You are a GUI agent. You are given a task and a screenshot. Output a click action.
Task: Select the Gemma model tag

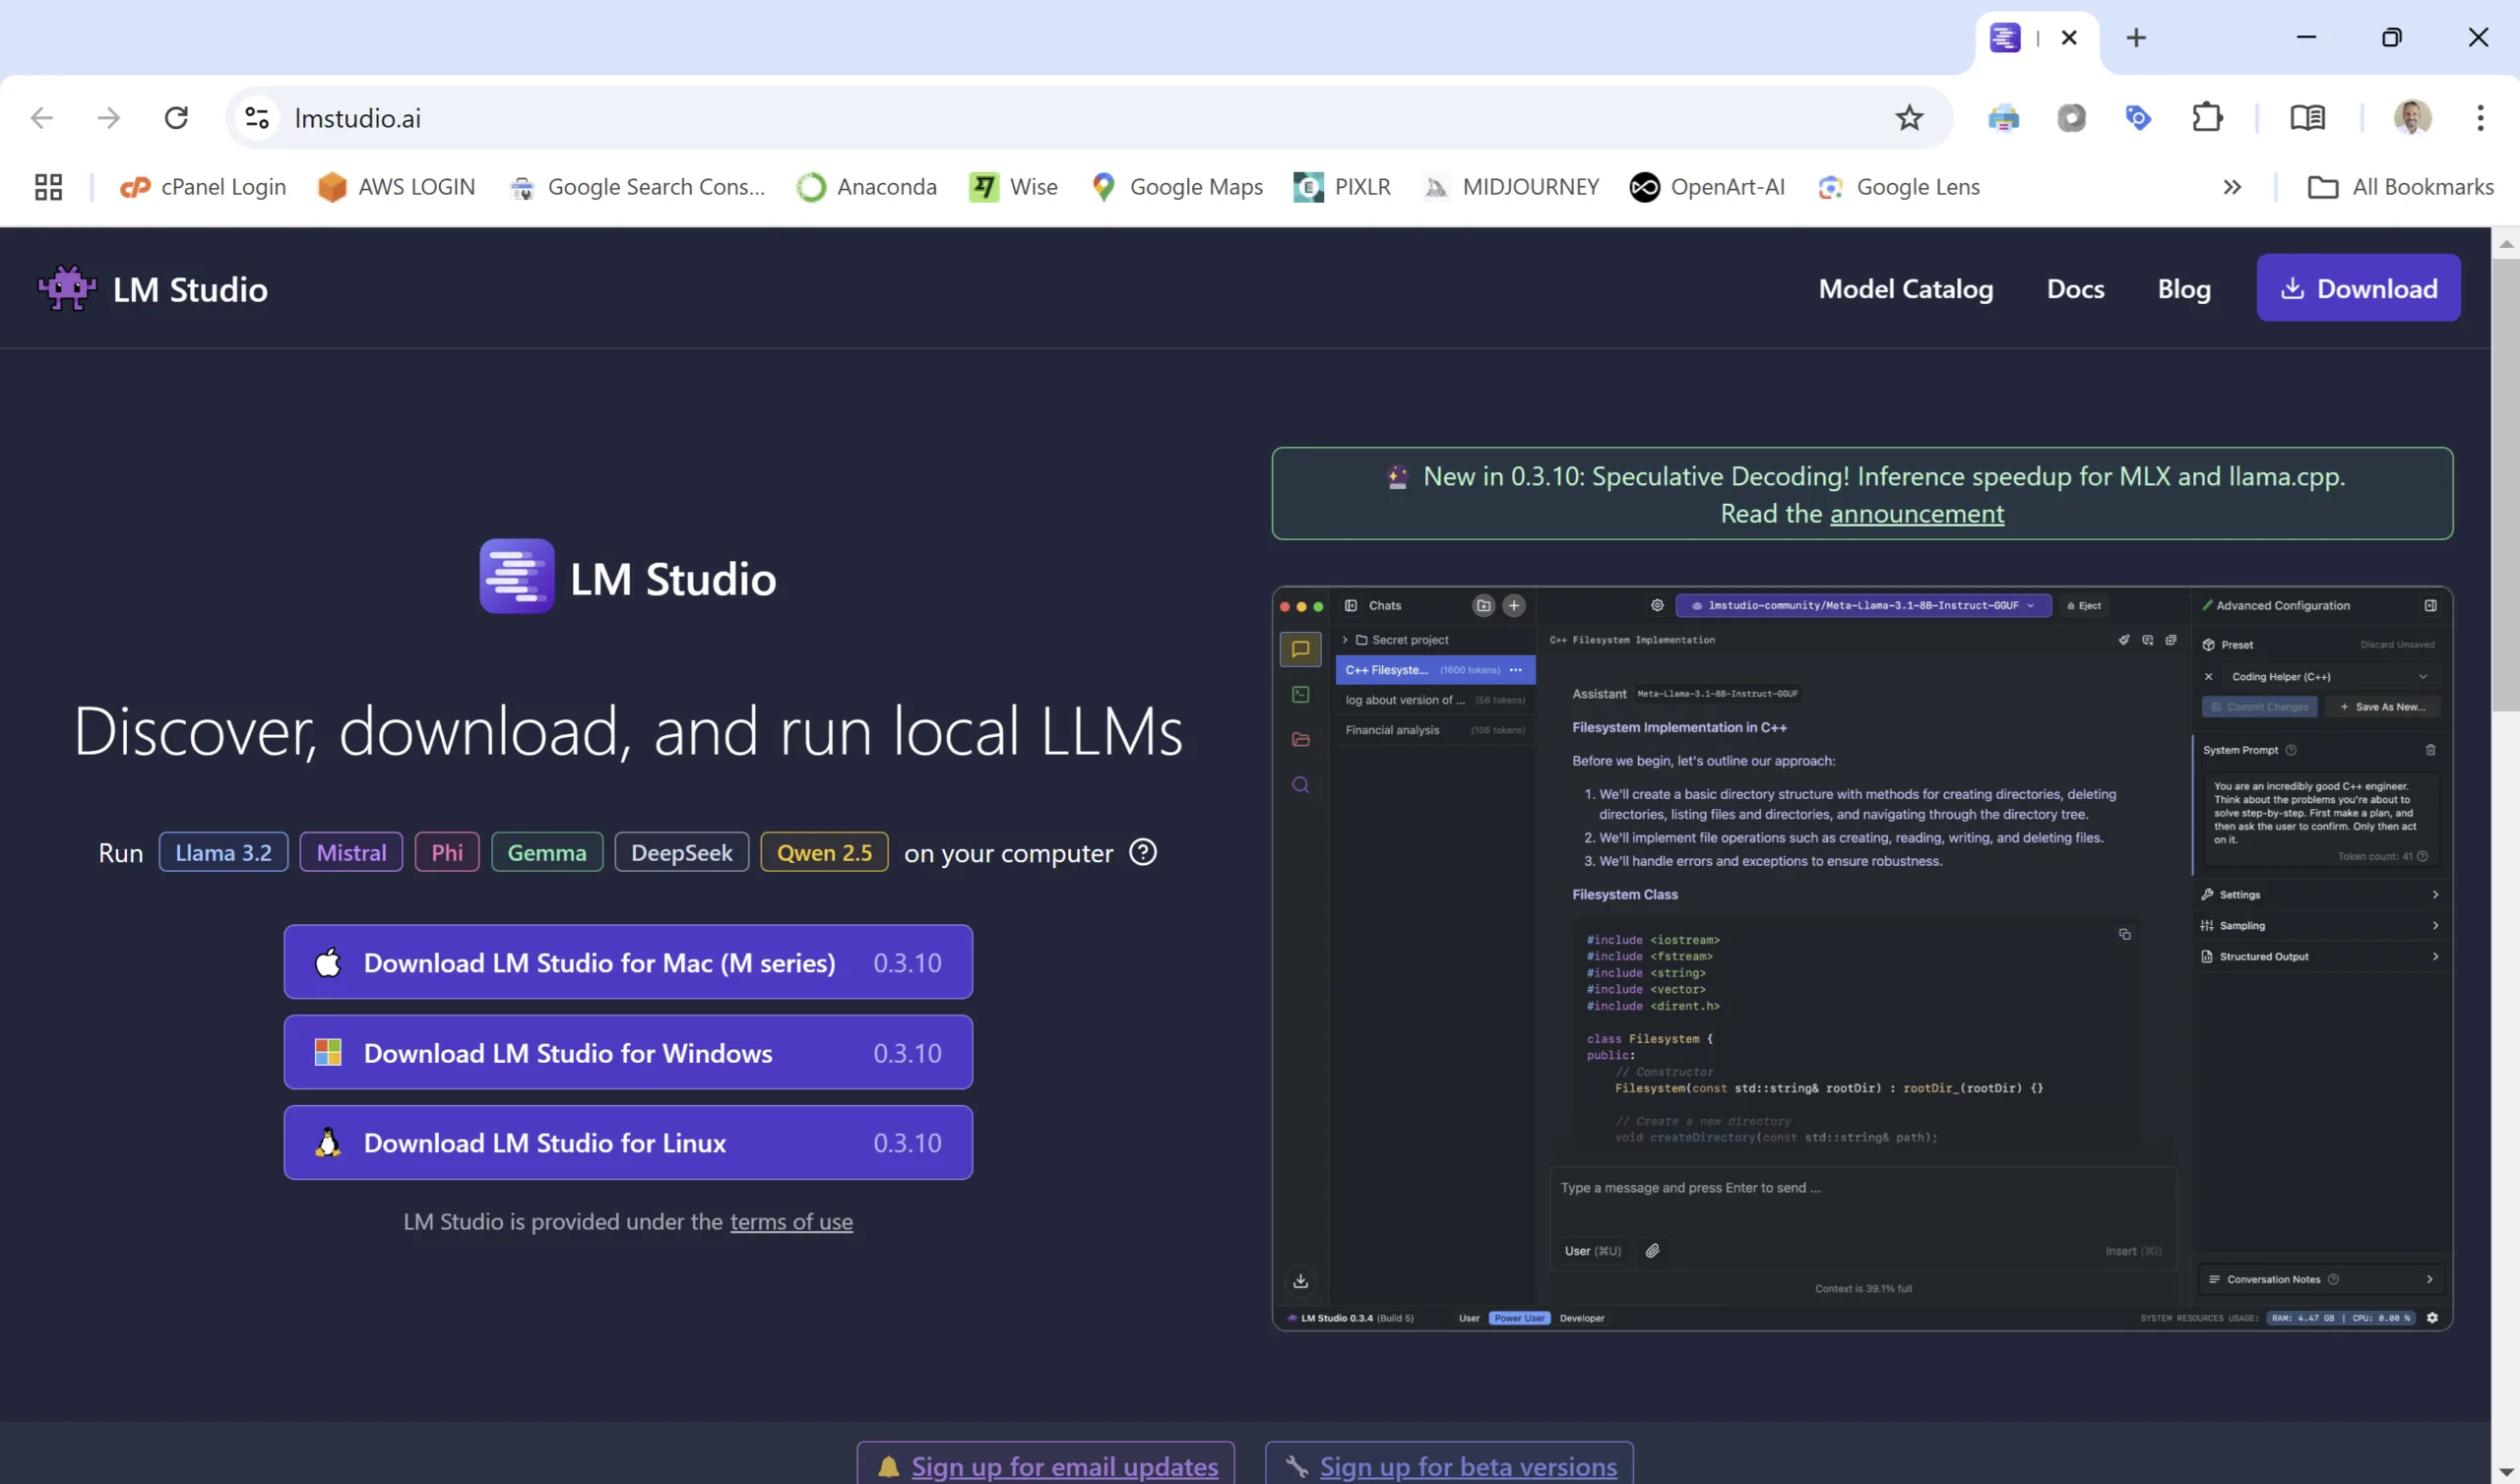coord(547,853)
